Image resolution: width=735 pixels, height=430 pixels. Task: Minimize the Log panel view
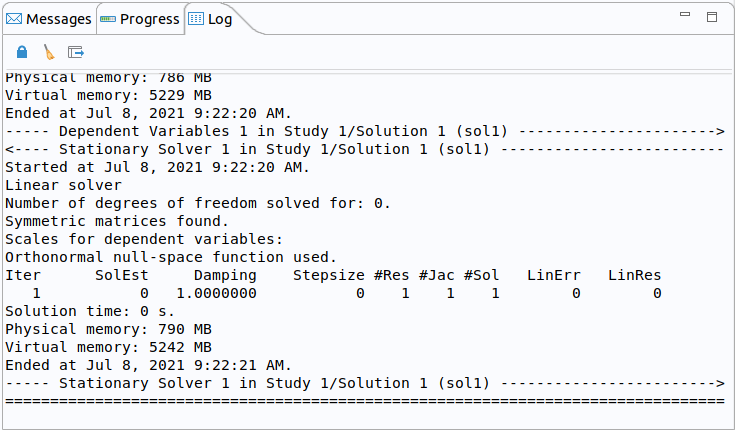pos(685,15)
